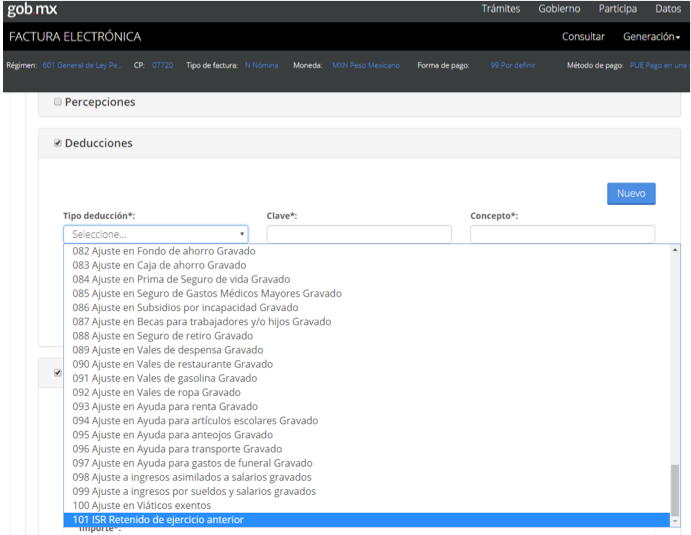Open the Datos menu item
This screenshot has height=535, width=691.
[x=668, y=9]
